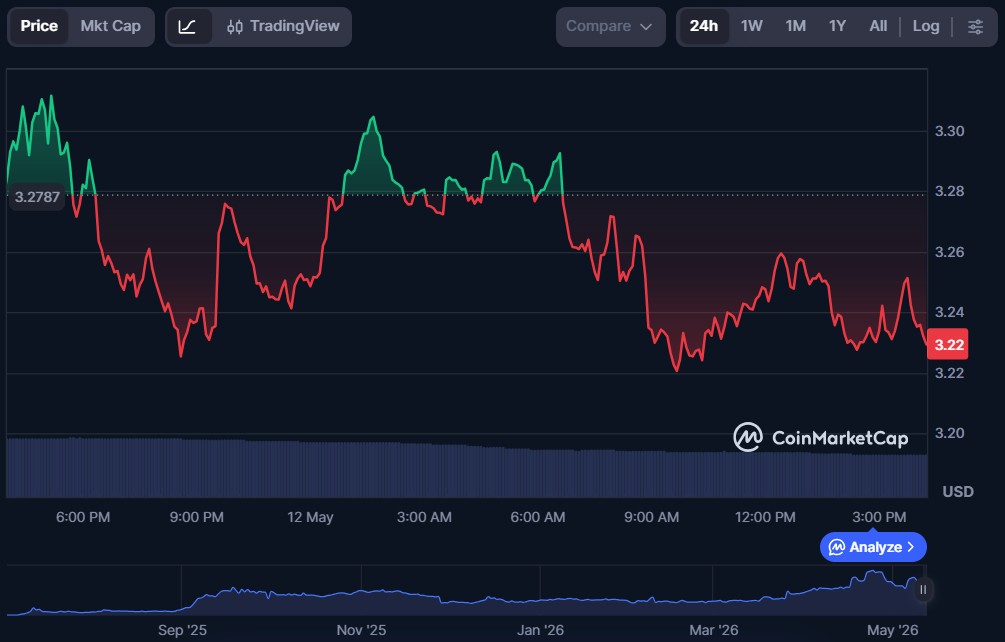Show All-time price history
The image size is (1005, 642).
(878, 27)
